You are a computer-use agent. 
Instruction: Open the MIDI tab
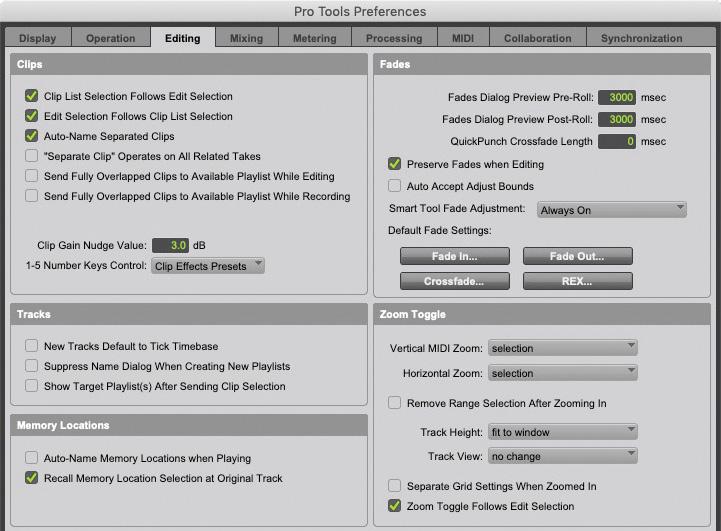pyautogui.click(x=463, y=38)
